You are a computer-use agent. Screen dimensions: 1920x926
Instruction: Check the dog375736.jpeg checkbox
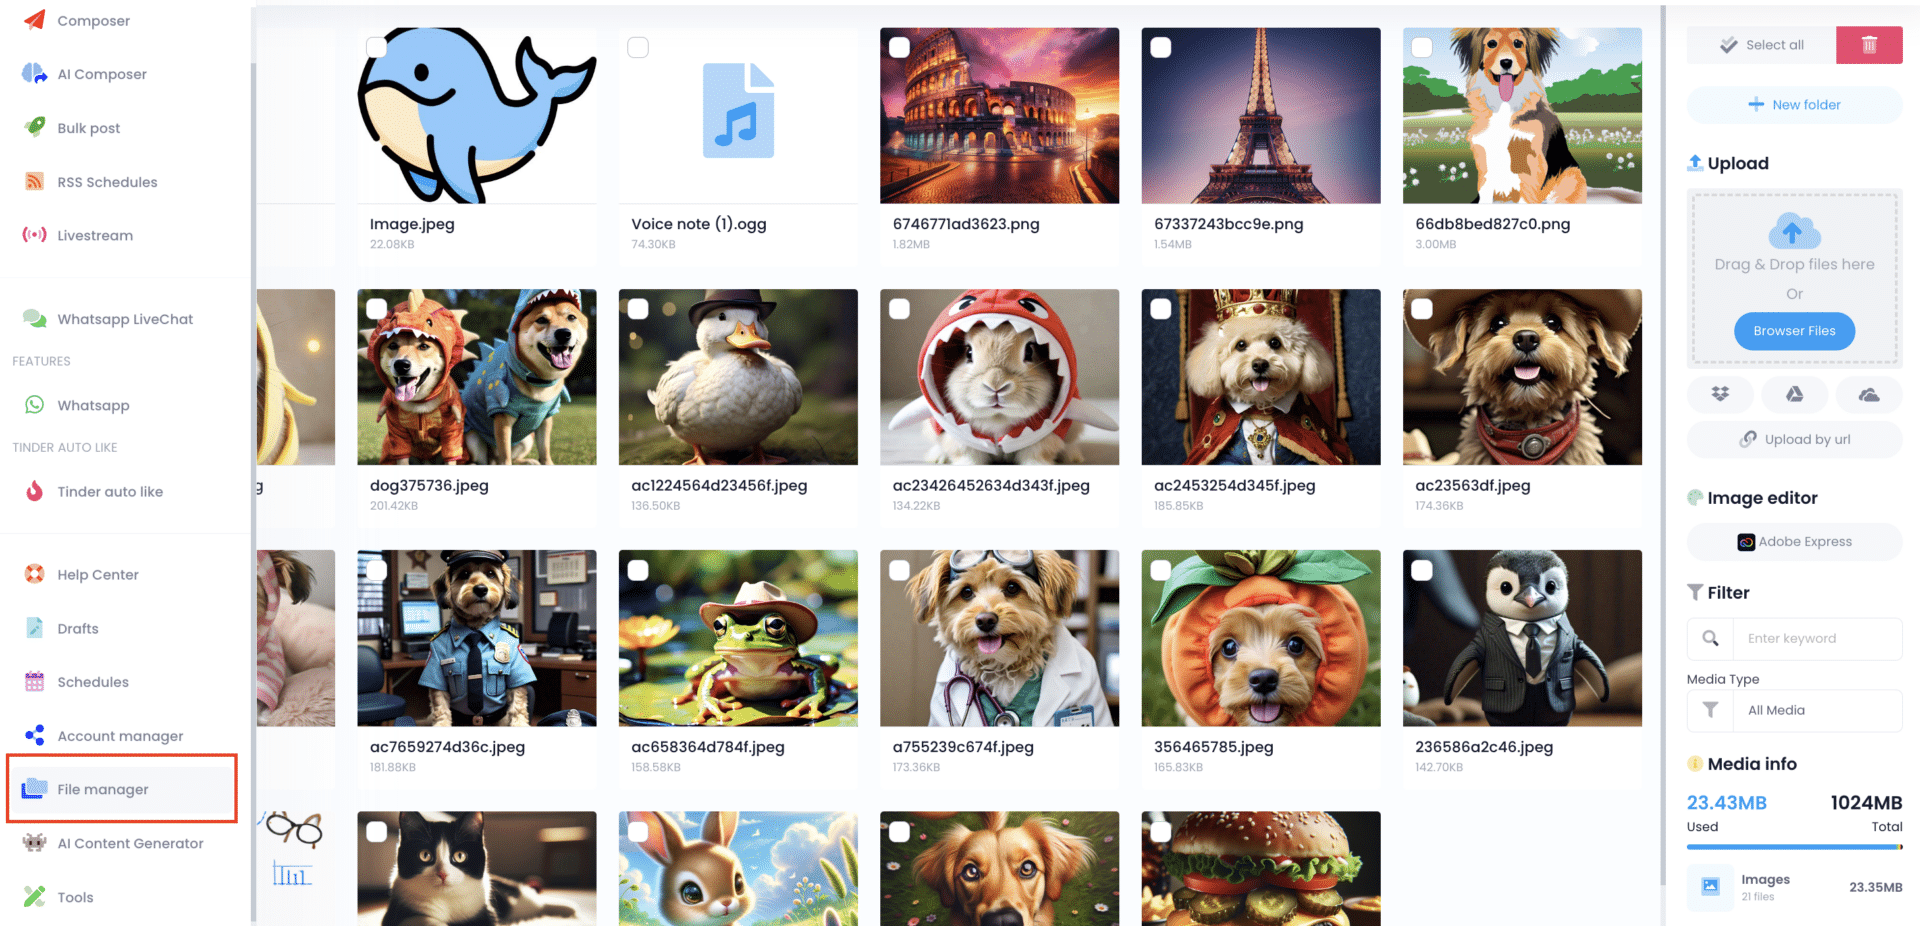point(376,309)
